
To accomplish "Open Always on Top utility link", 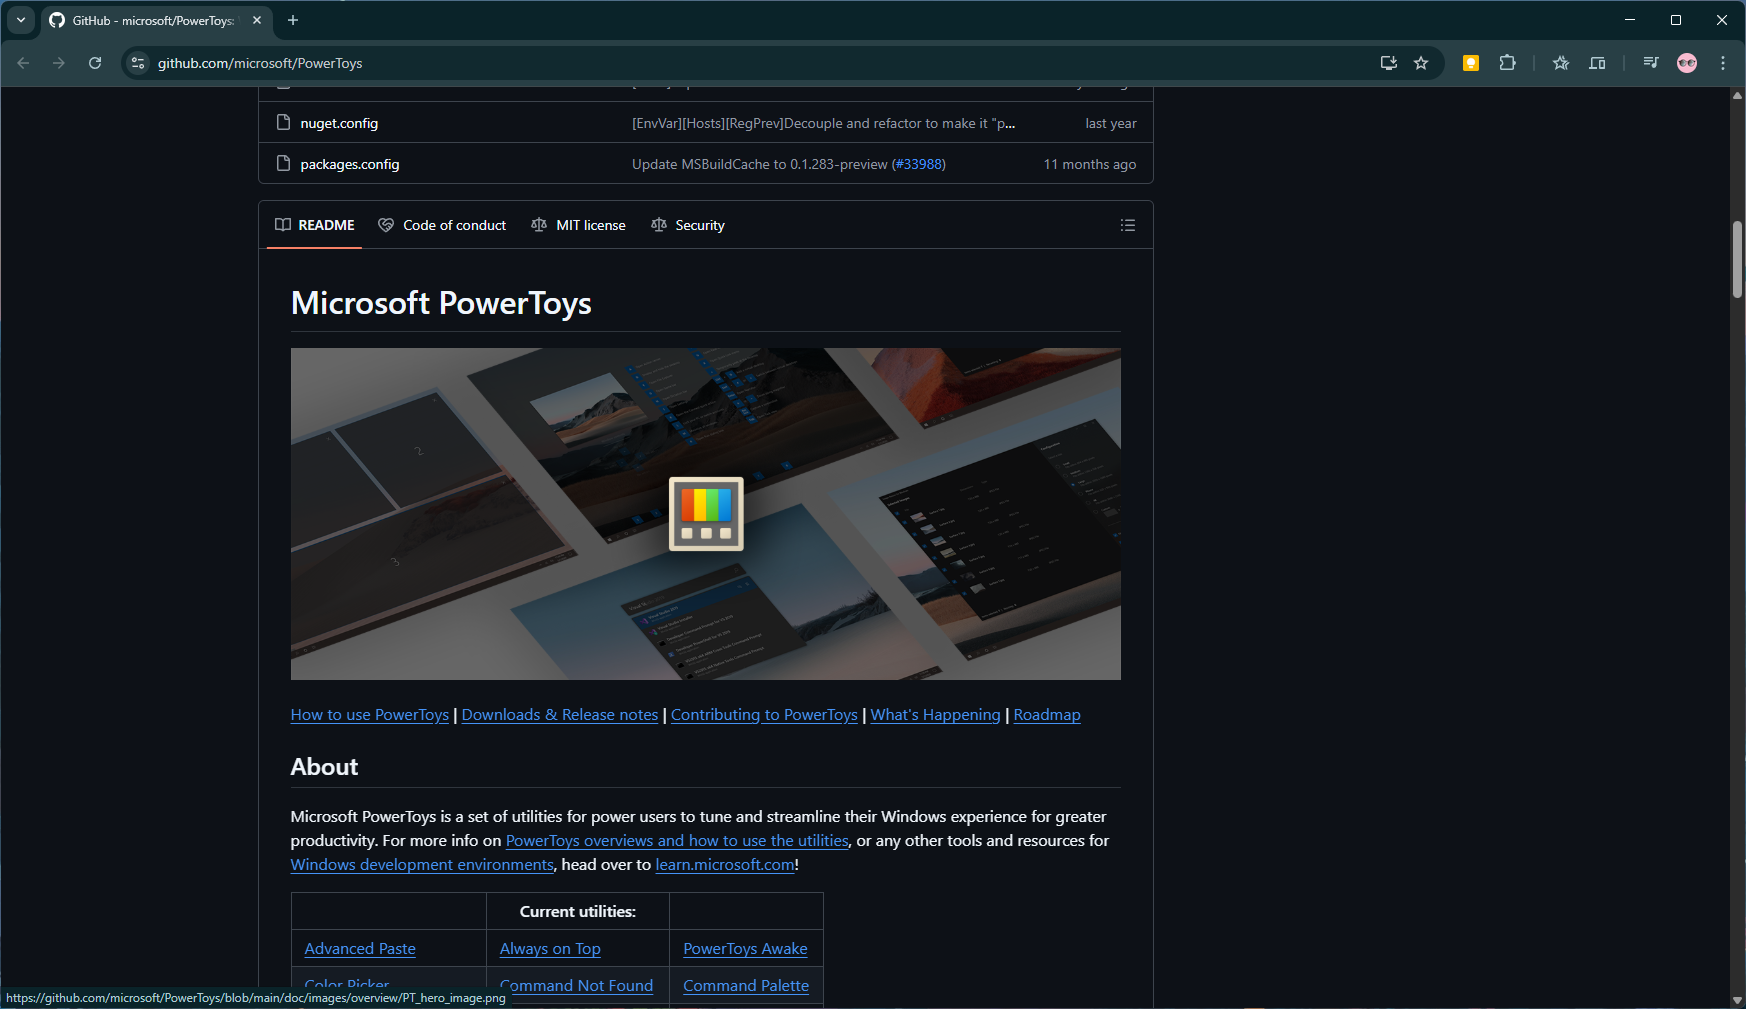I will (550, 948).
